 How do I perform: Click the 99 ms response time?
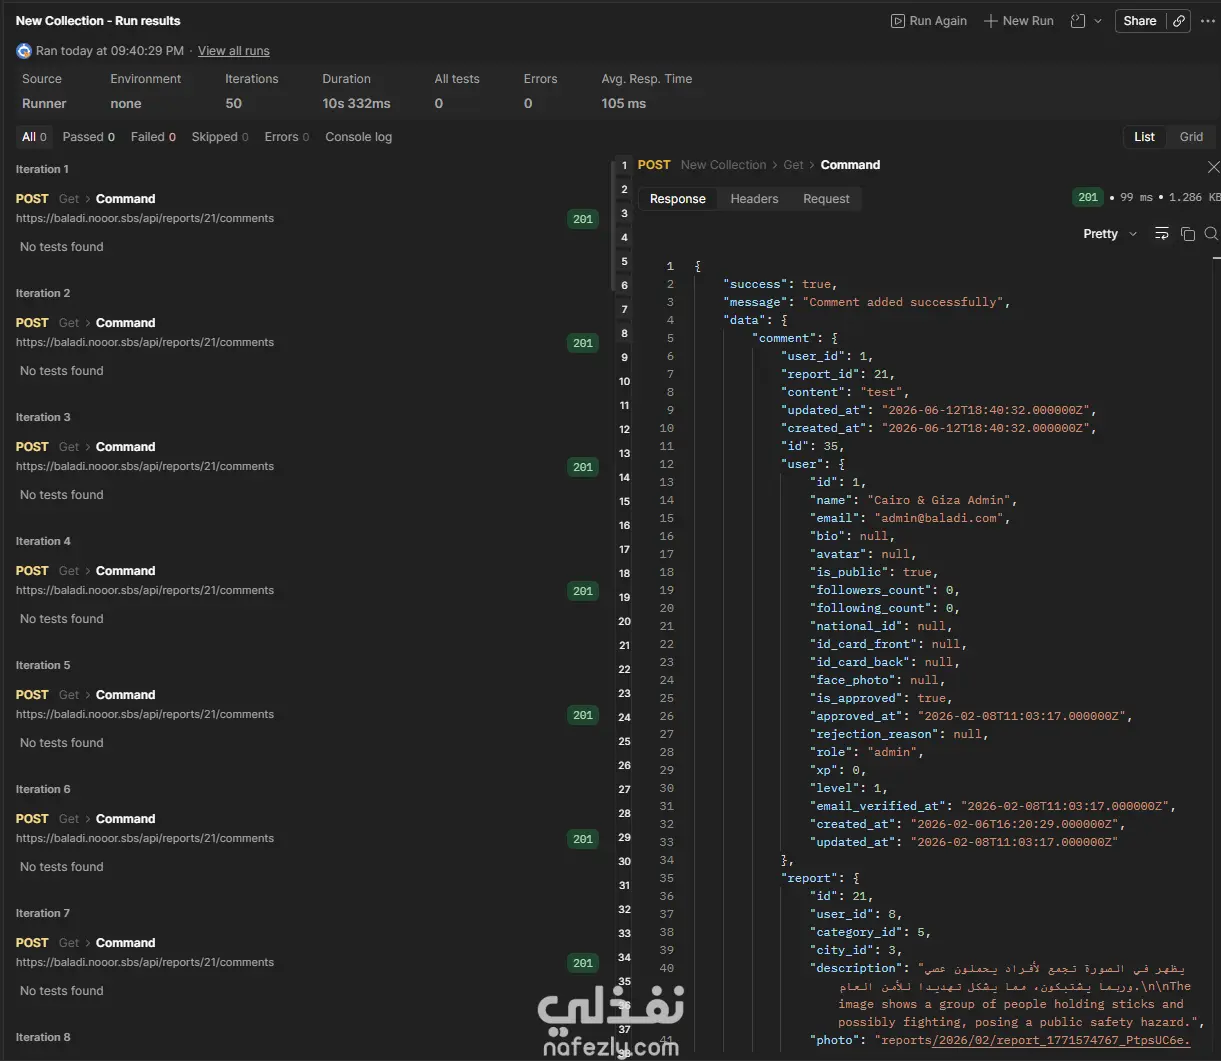coord(1137,198)
